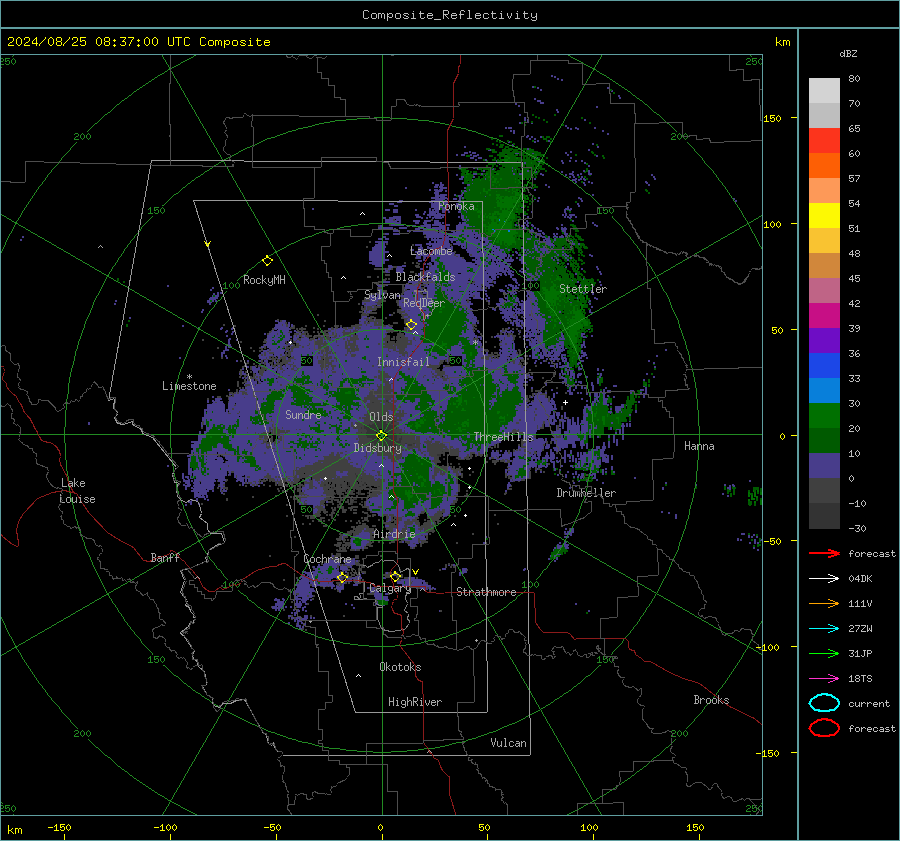This screenshot has height=841, width=900.
Task: Click the orange 111V arrow in legend
Action: click(824, 603)
